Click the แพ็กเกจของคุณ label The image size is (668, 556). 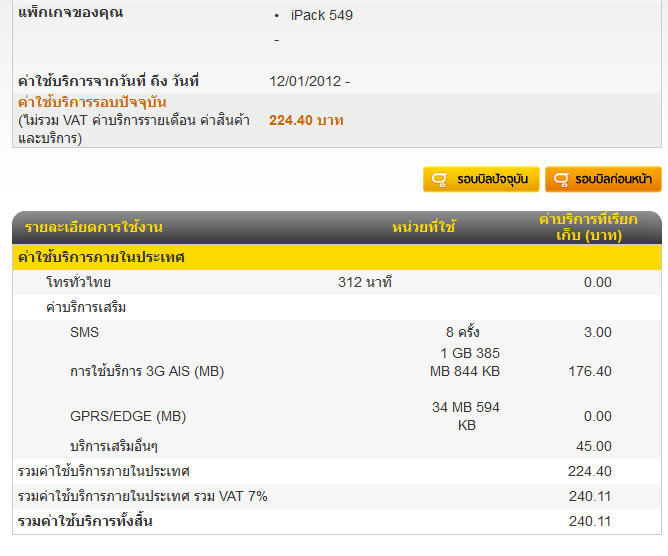click(x=71, y=12)
